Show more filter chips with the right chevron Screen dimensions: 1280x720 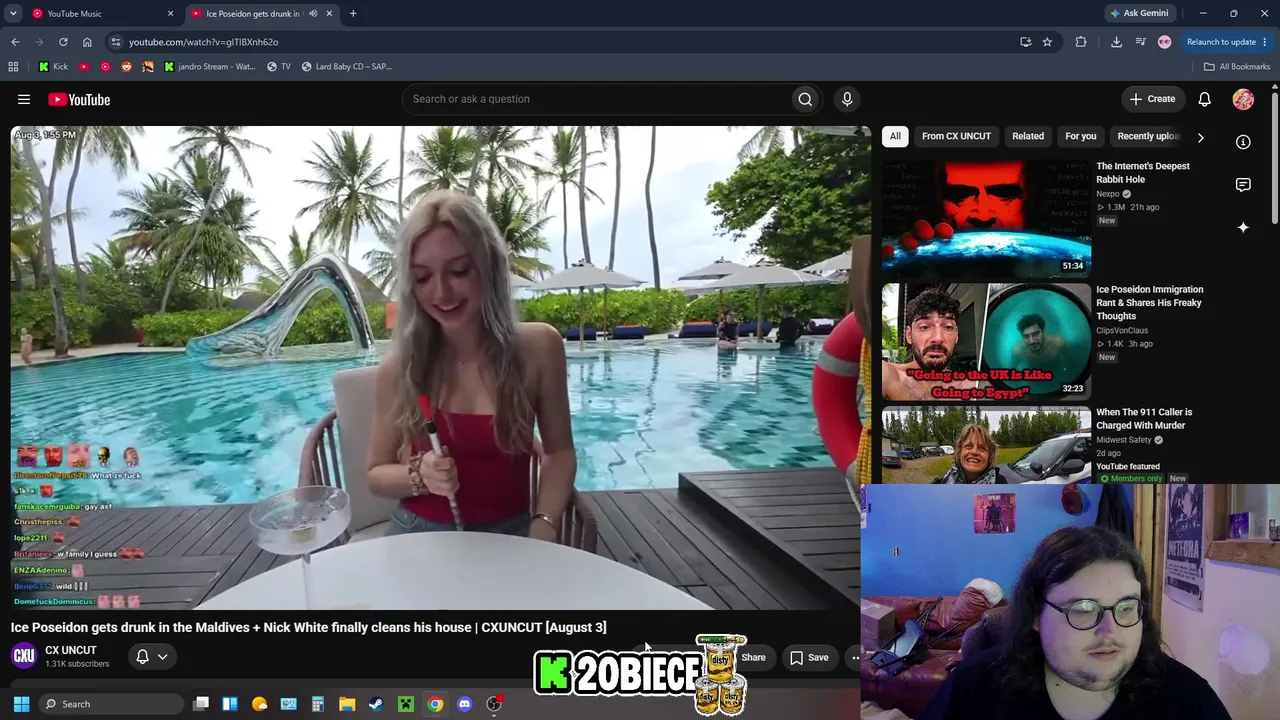coord(1200,137)
